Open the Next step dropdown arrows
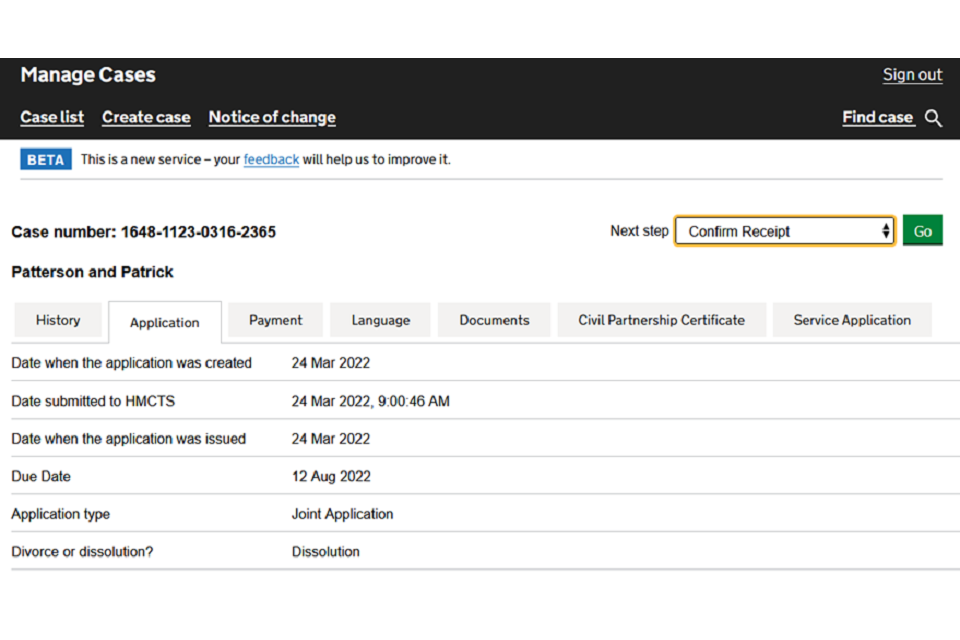Image resolution: width=960 pixels, height=640 pixels. click(885, 231)
